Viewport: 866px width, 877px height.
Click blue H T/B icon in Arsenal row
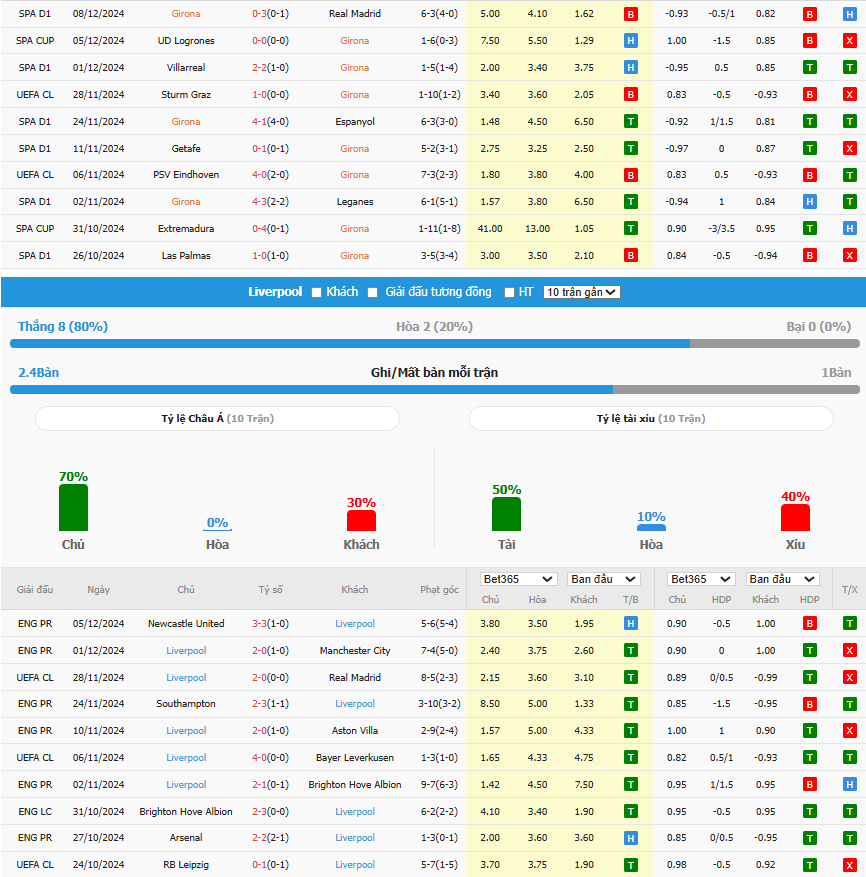[x=630, y=838]
